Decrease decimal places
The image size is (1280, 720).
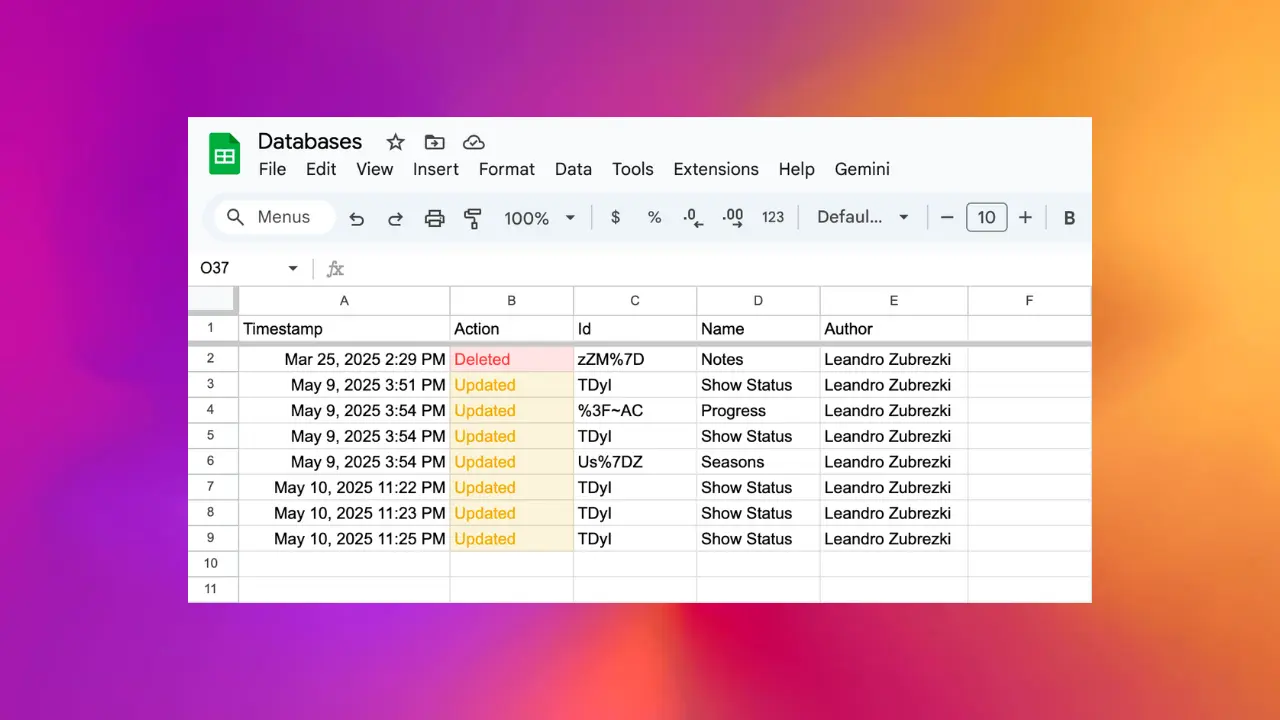coord(693,217)
